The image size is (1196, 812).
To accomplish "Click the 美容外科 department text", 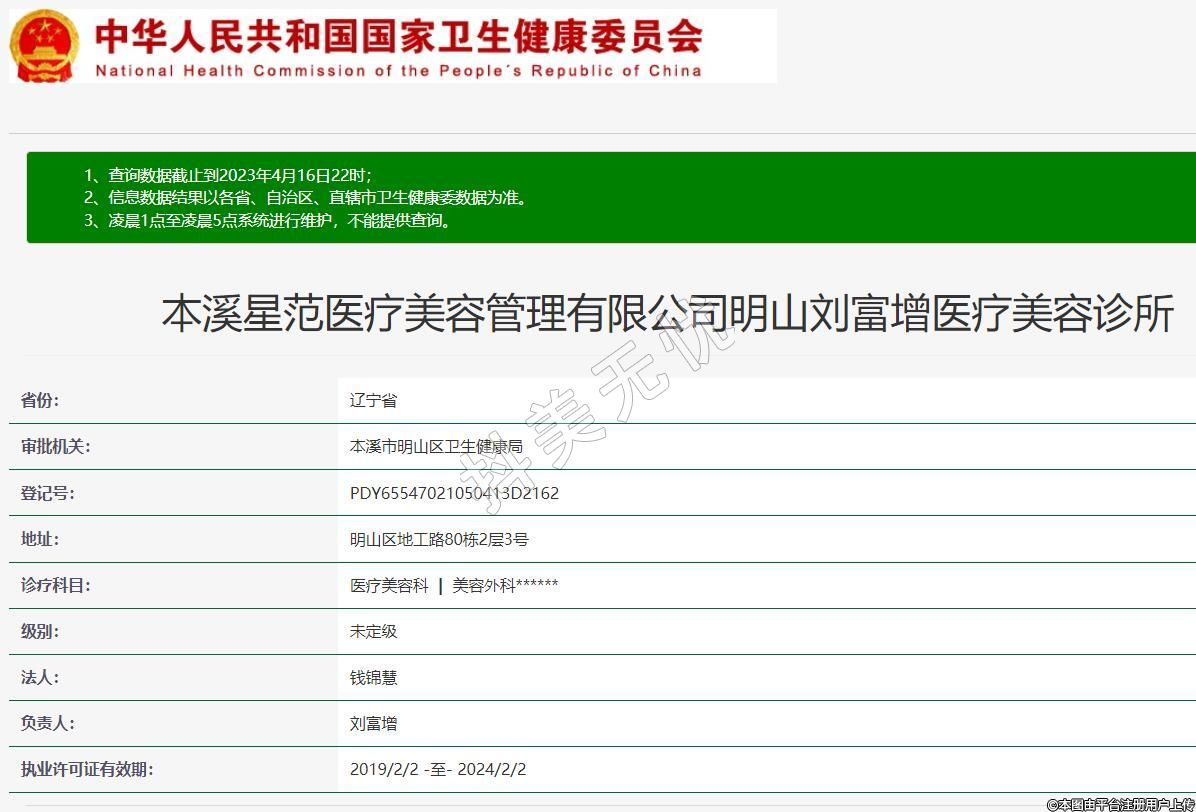I will click(484, 586).
